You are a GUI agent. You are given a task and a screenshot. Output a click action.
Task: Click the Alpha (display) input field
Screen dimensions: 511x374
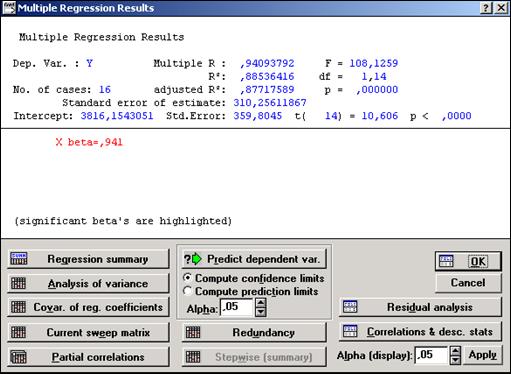431,355
